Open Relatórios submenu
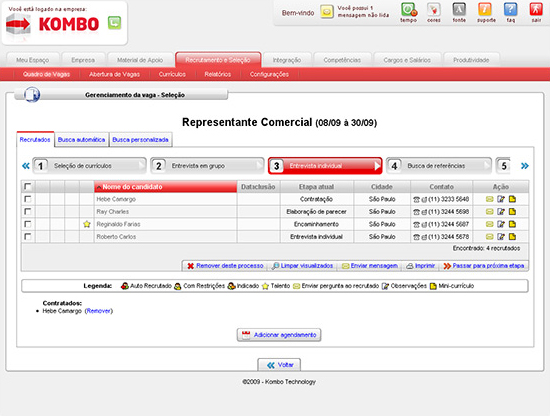550x416 pixels. pos(218,74)
